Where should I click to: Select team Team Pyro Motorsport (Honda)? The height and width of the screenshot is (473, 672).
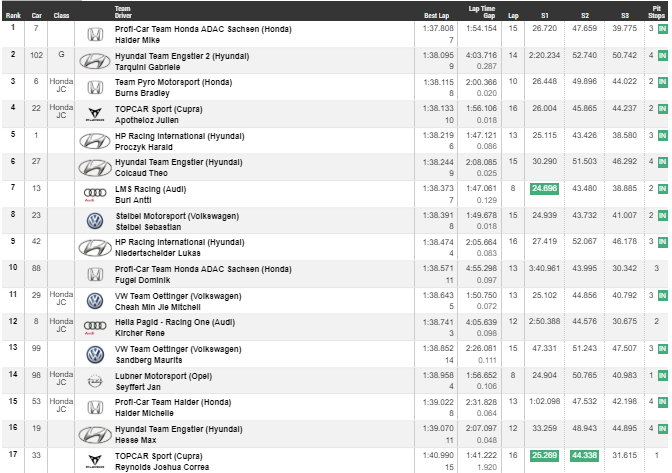tap(173, 82)
